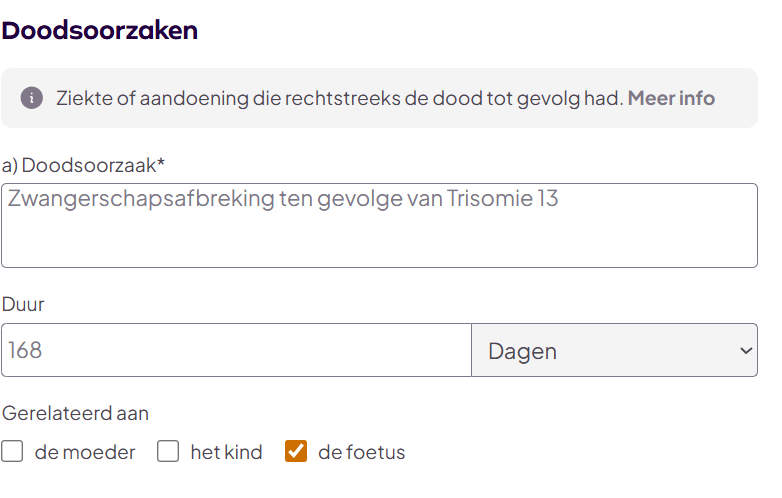Click the 168 value in the Duur field
This screenshot has height=498, width=782.
25,350
